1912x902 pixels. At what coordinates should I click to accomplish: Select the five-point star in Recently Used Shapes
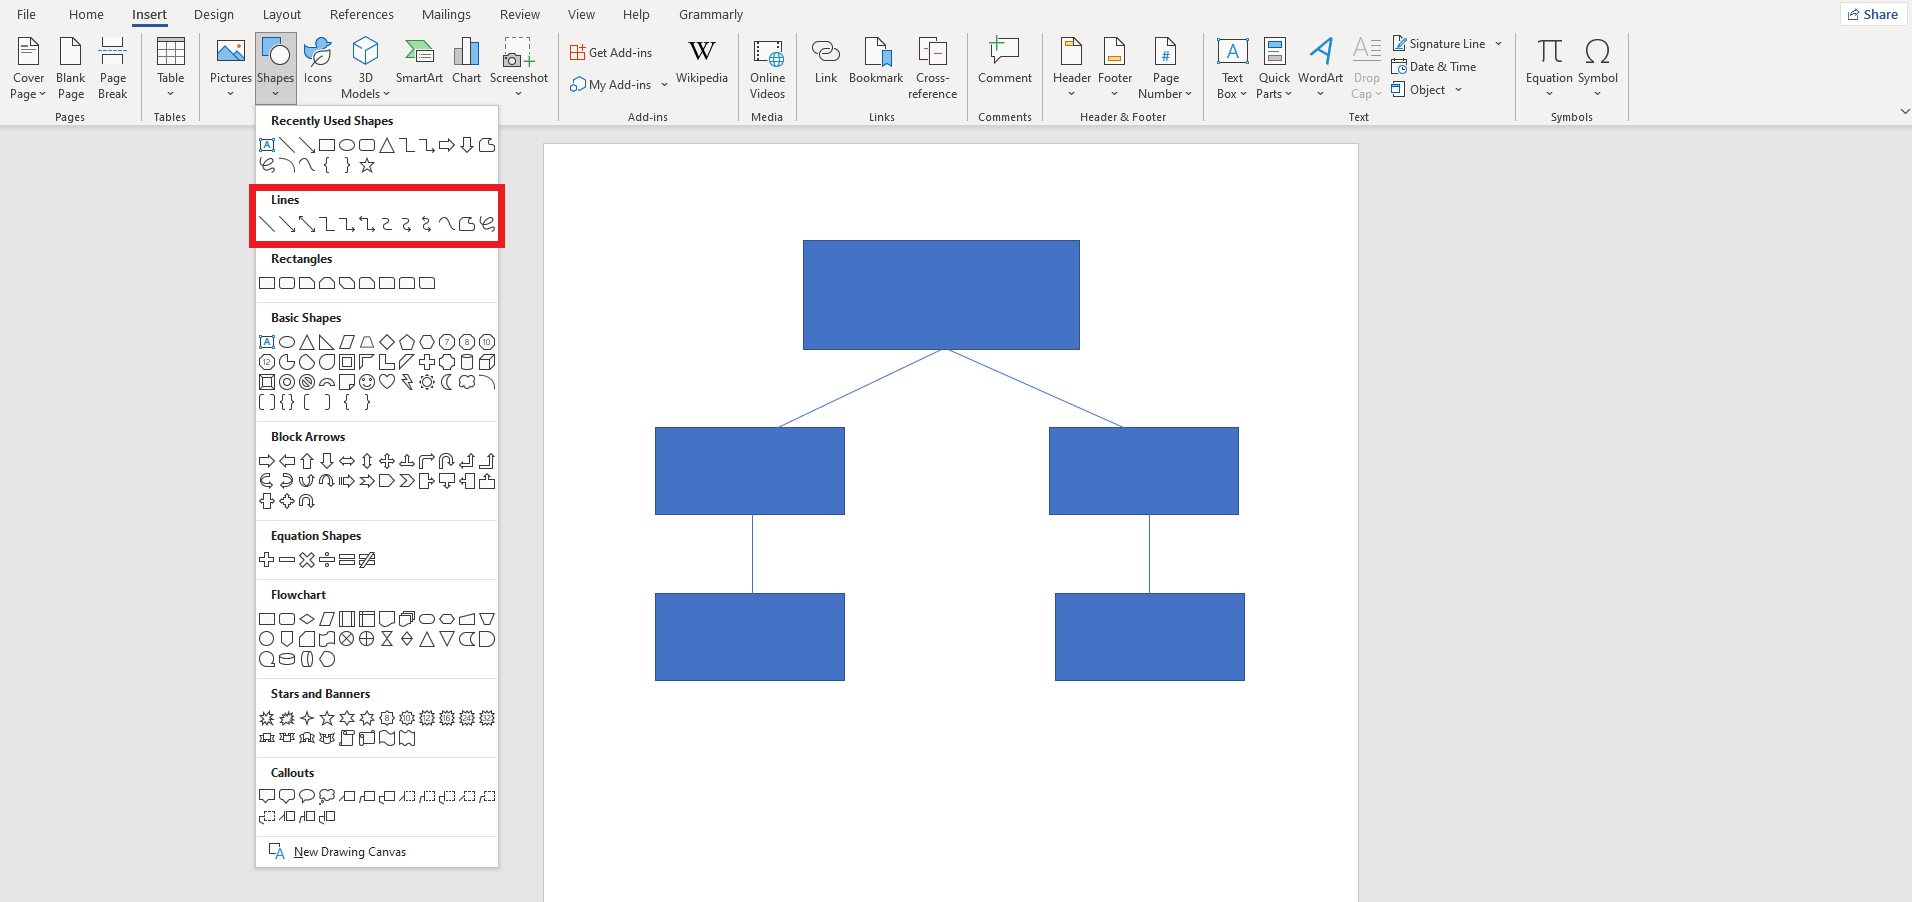click(367, 165)
